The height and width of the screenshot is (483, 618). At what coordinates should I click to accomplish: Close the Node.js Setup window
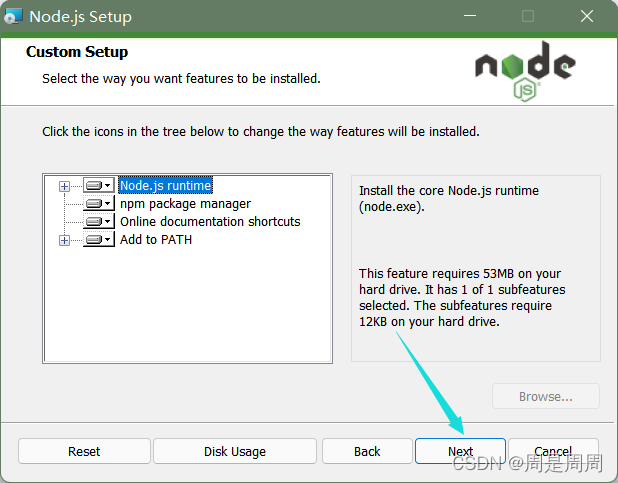pos(587,16)
